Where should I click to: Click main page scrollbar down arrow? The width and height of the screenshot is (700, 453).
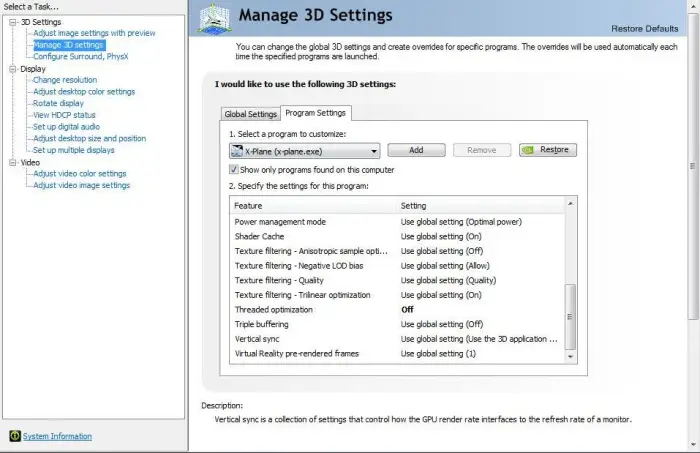click(x=693, y=445)
